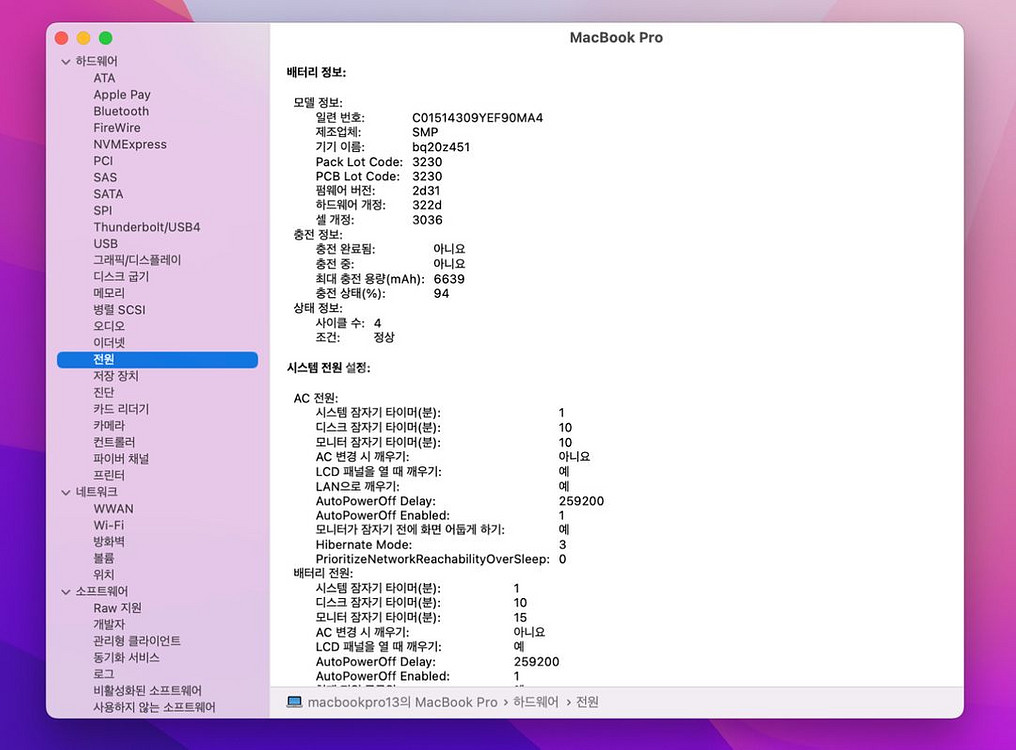1016x750 pixels.
Task: Click the MacBook Pro window title
Action: pos(616,38)
